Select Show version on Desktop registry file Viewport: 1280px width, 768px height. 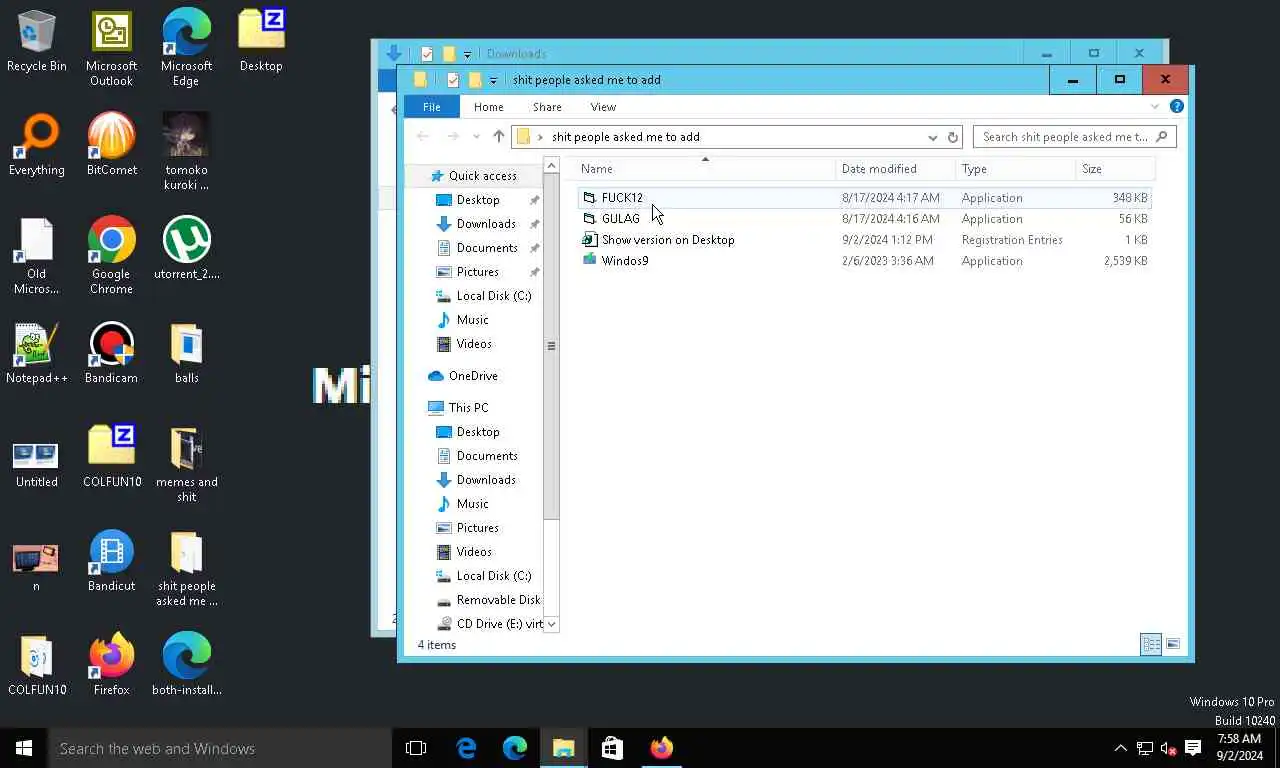tap(864, 240)
